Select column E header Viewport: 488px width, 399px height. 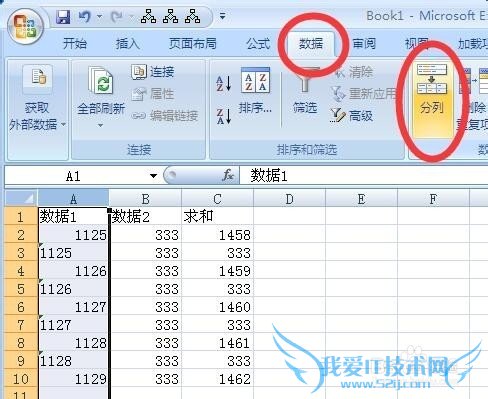click(x=361, y=199)
